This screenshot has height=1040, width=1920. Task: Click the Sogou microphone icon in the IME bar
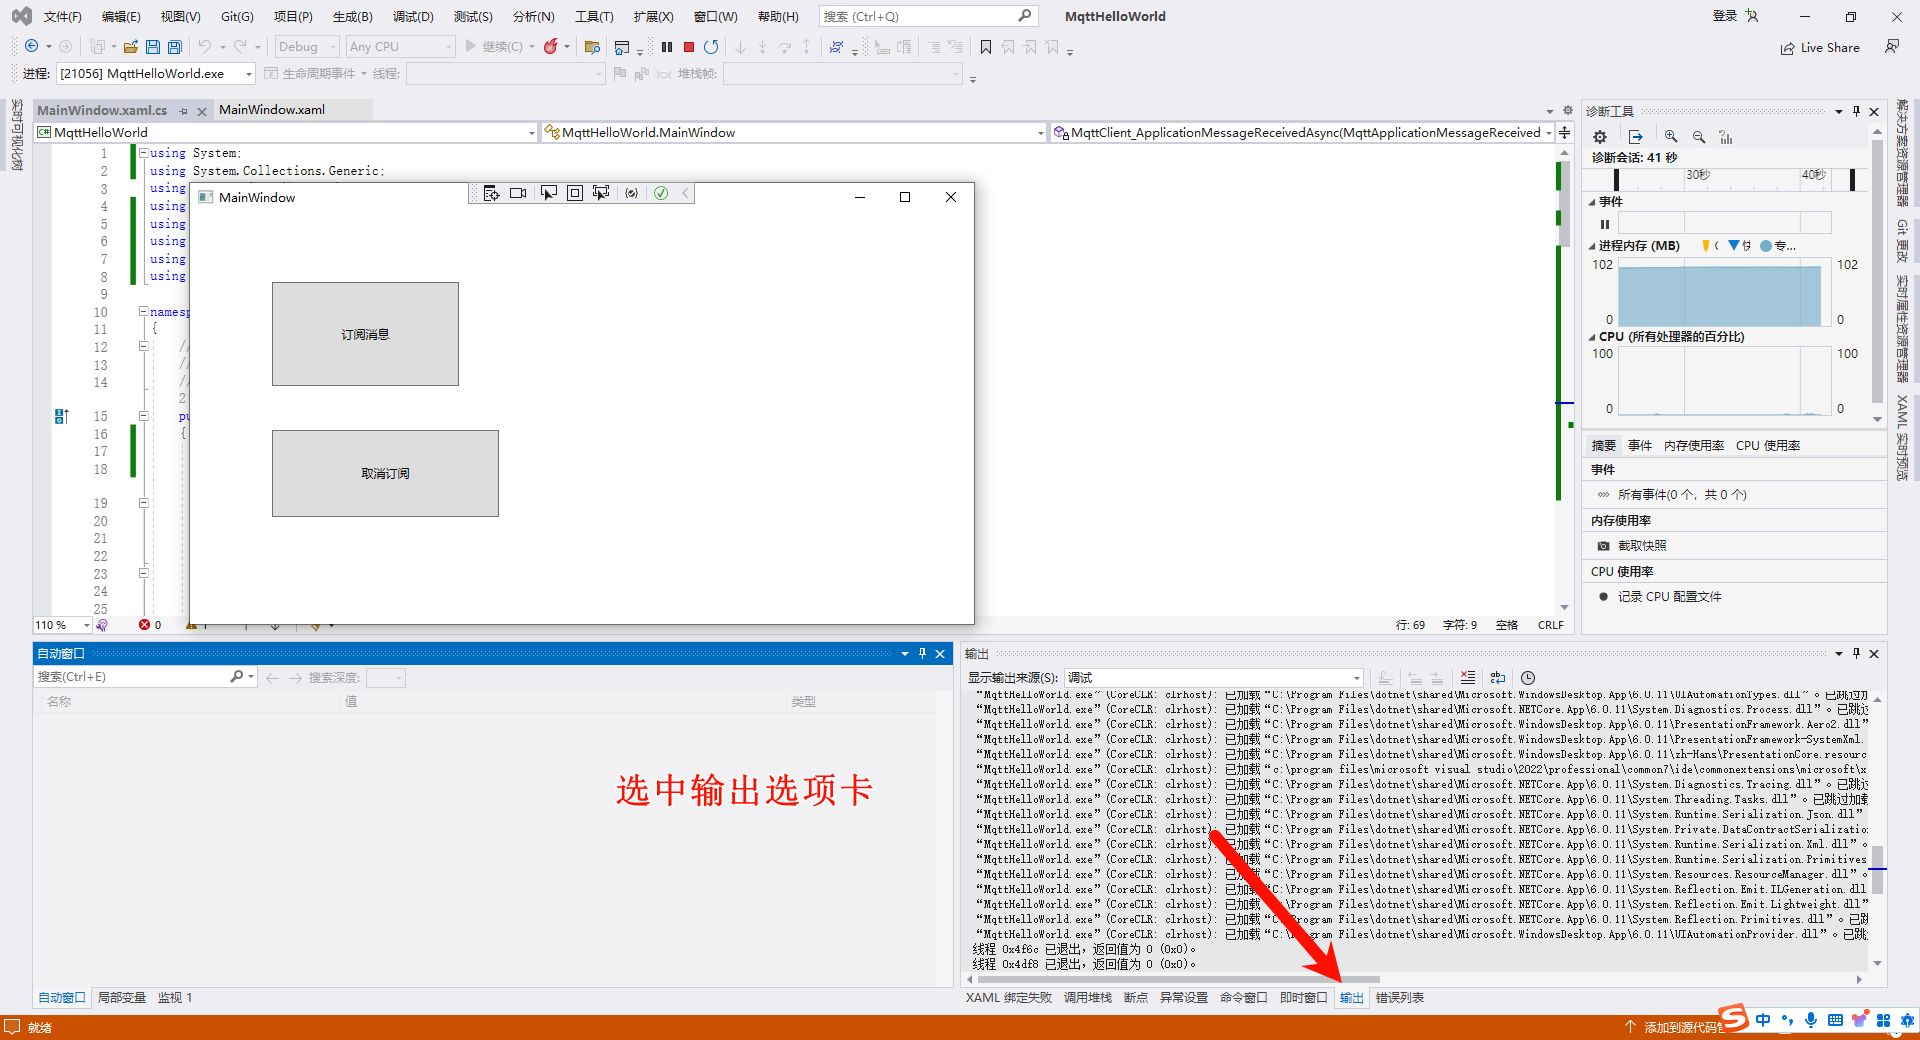pos(1811,1019)
